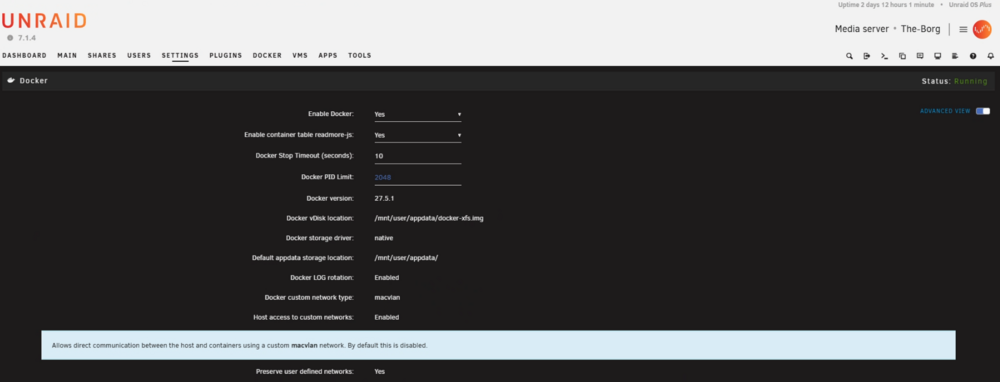Image resolution: width=1000 pixels, height=382 pixels.
Task: Toggle the Advanced View switch
Action: [983, 111]
